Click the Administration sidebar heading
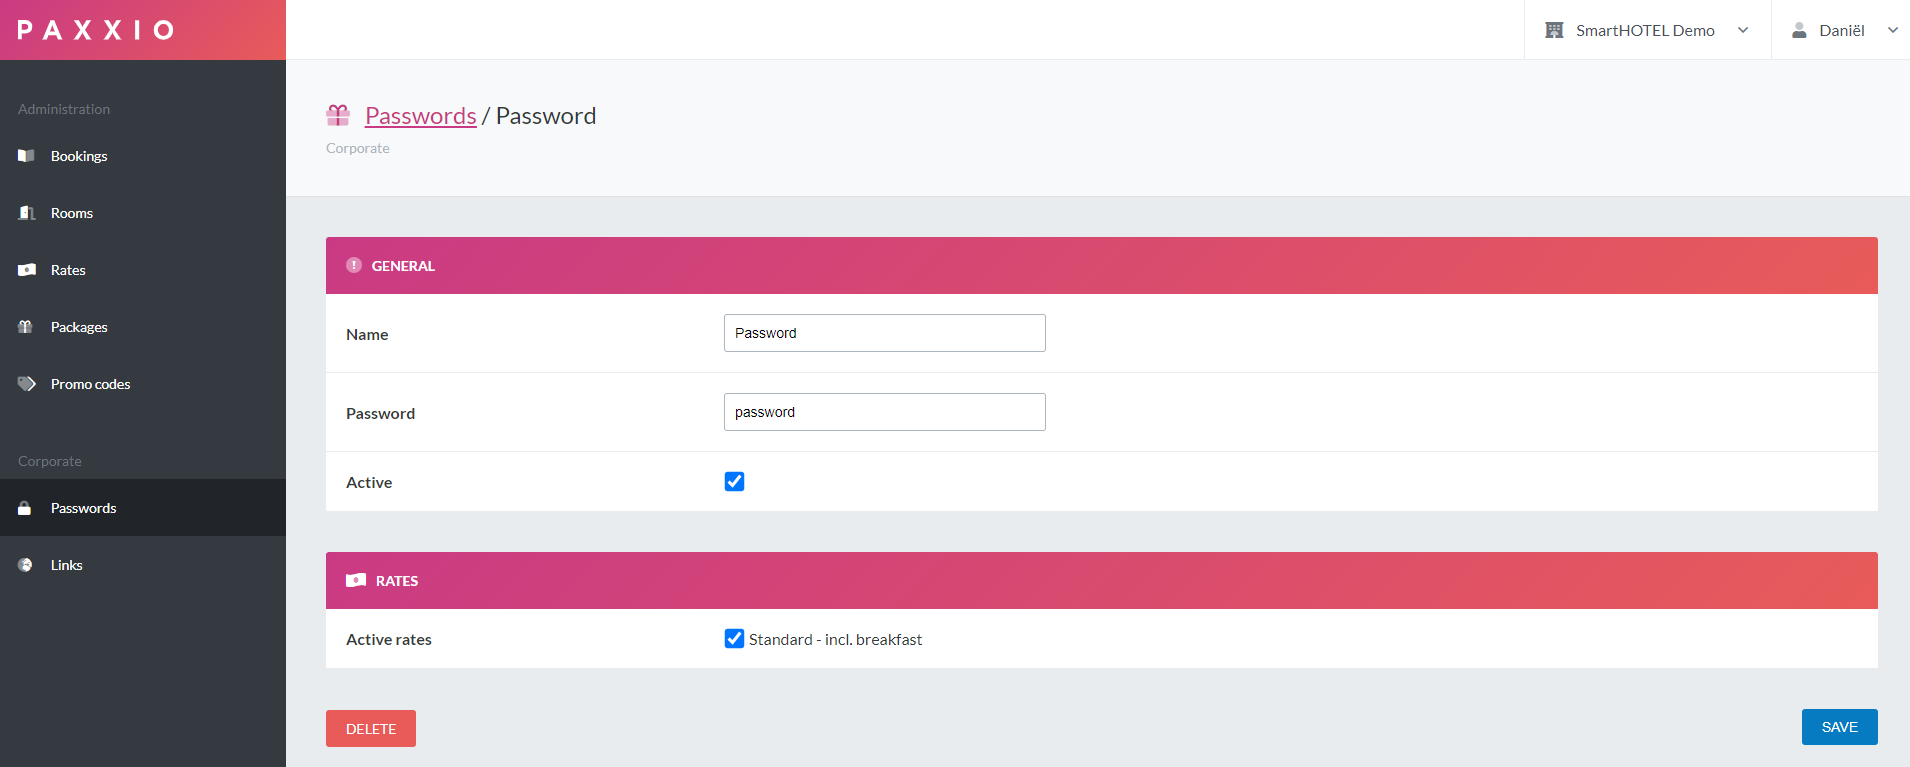Screen dimensions: 1910x767 coord(64,109)
